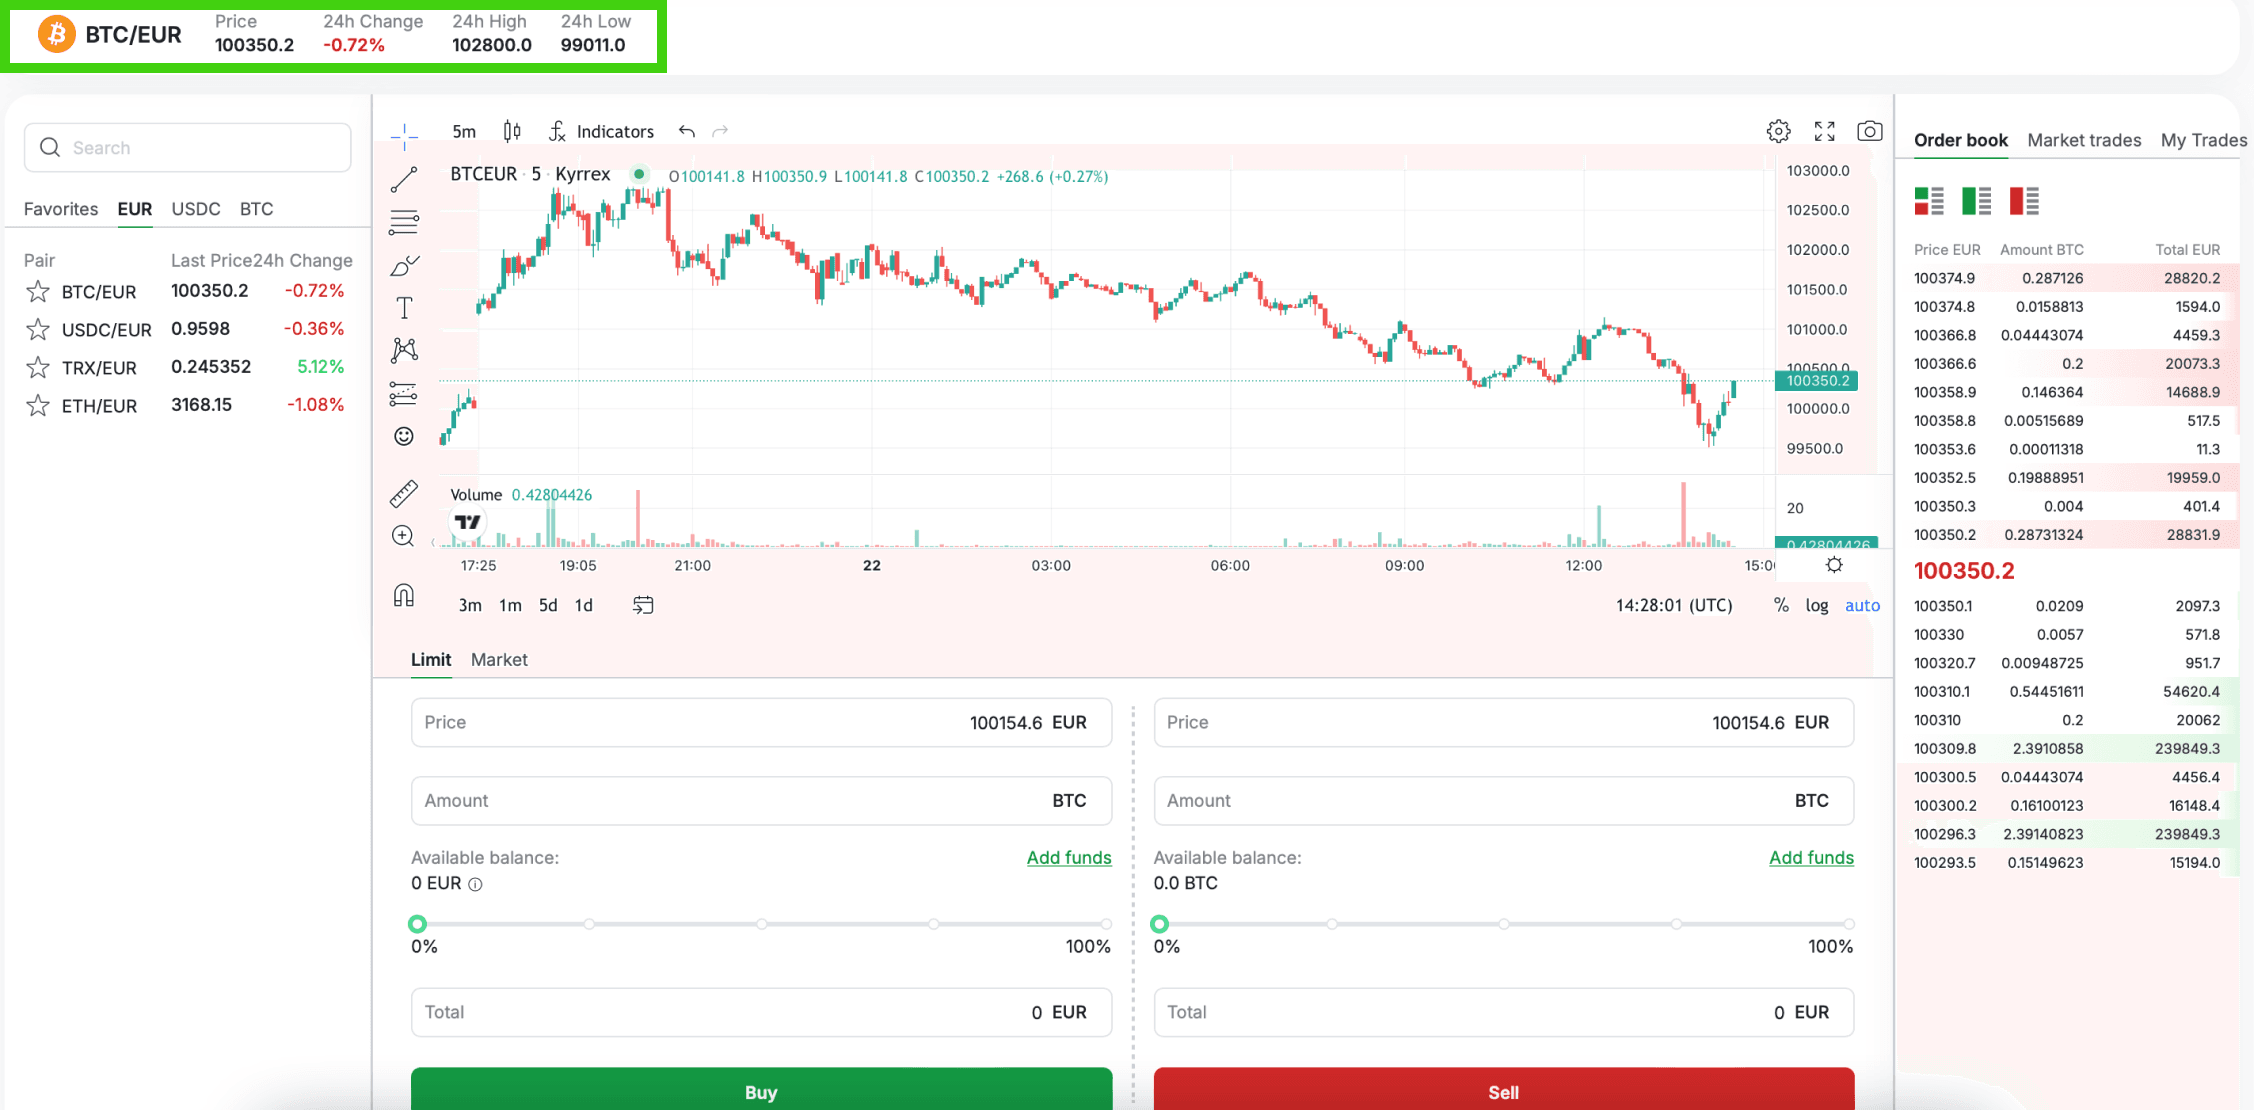Screen dimensions: 2254x1110
Task: Click the sell percentage slider handle
Action: 1160,924
